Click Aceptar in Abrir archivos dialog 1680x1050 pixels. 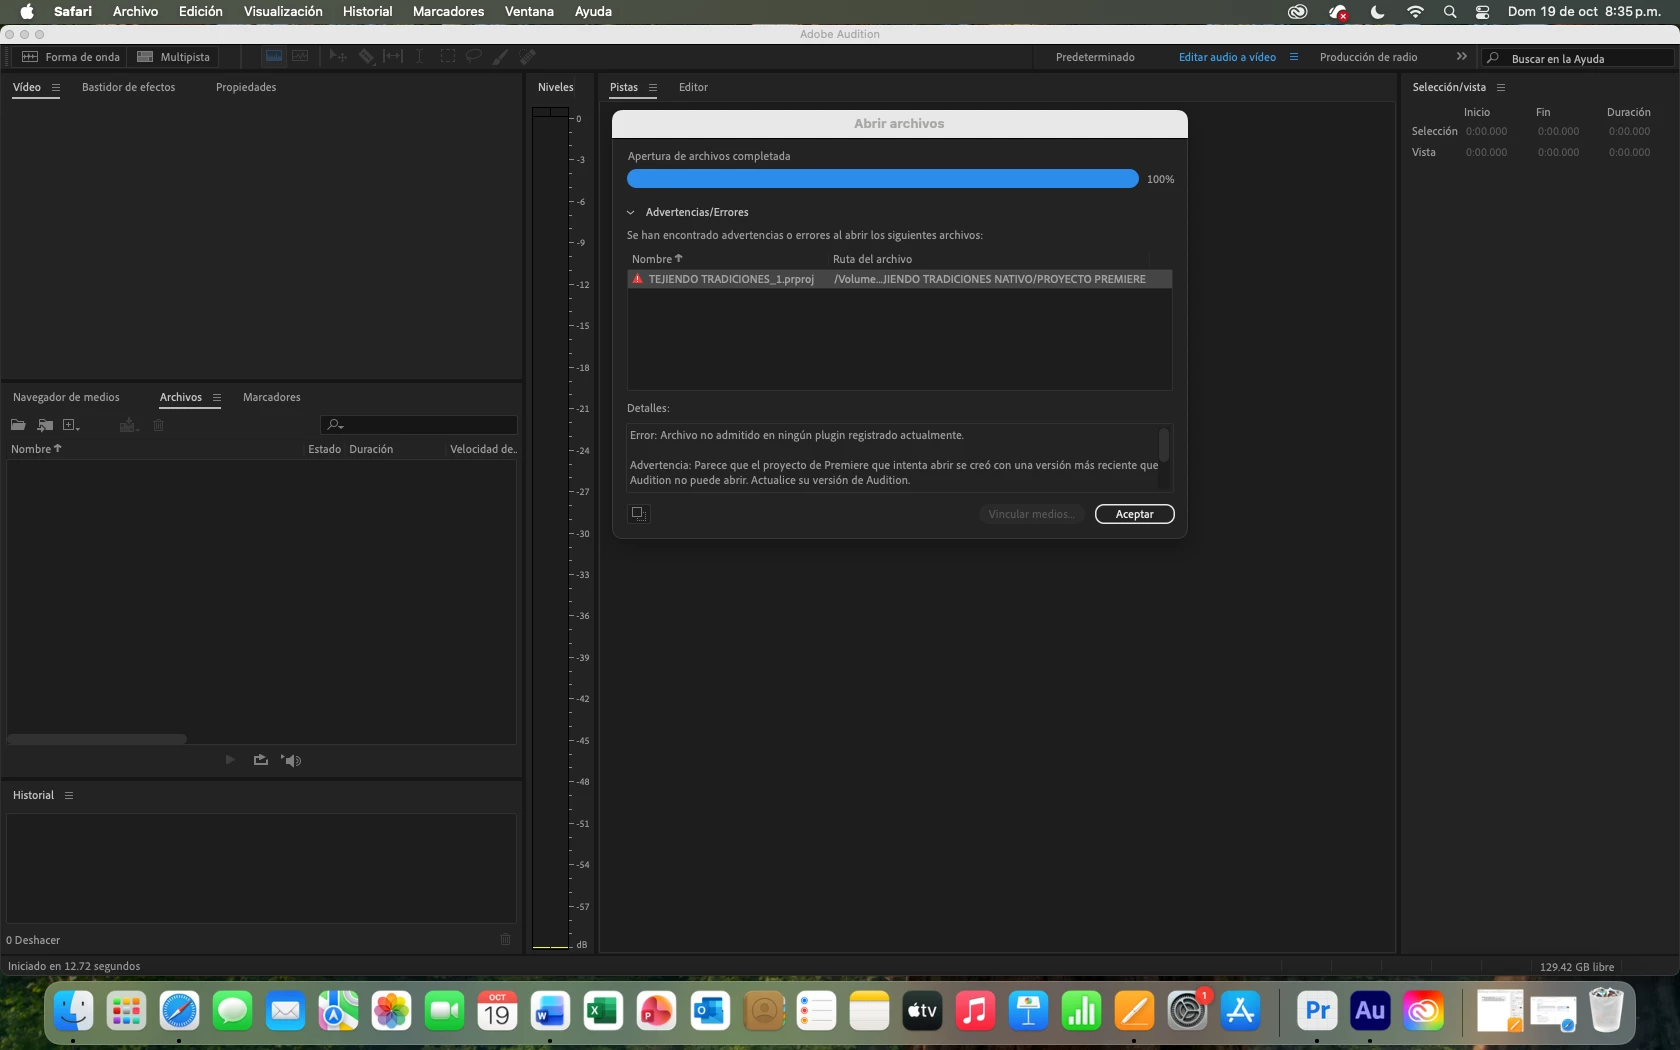(x=1134, y=514)
